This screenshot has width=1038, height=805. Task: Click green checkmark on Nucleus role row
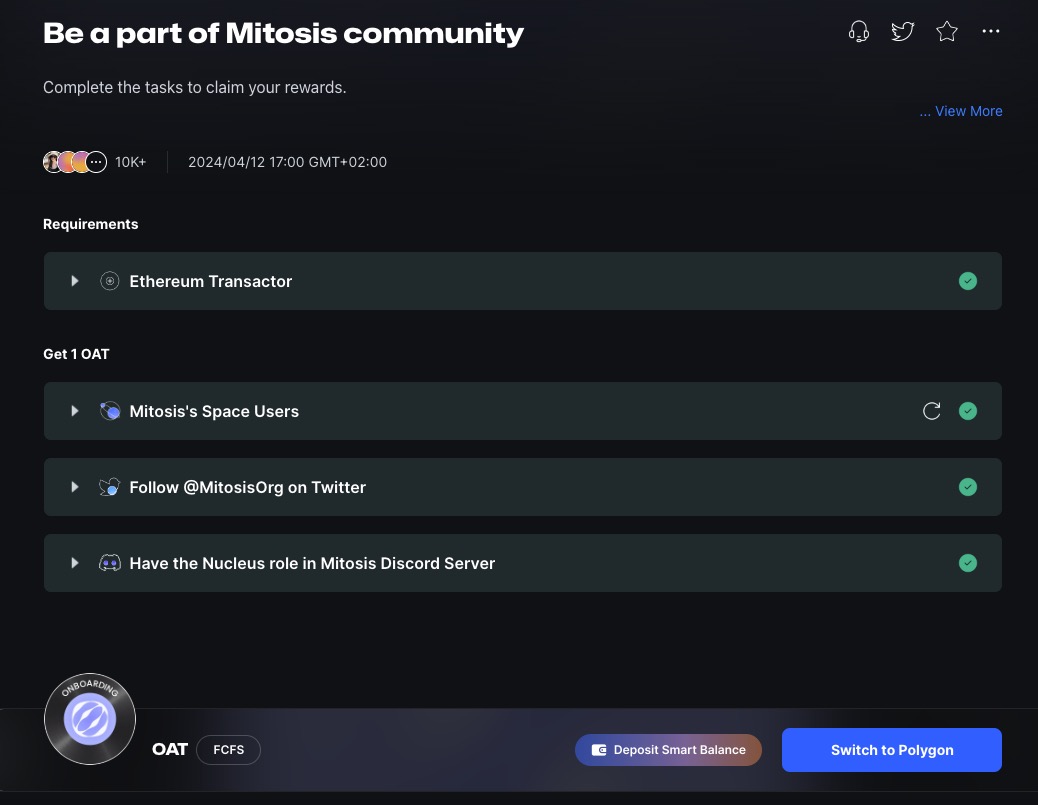pyautogui.click(x=967, y=563)
